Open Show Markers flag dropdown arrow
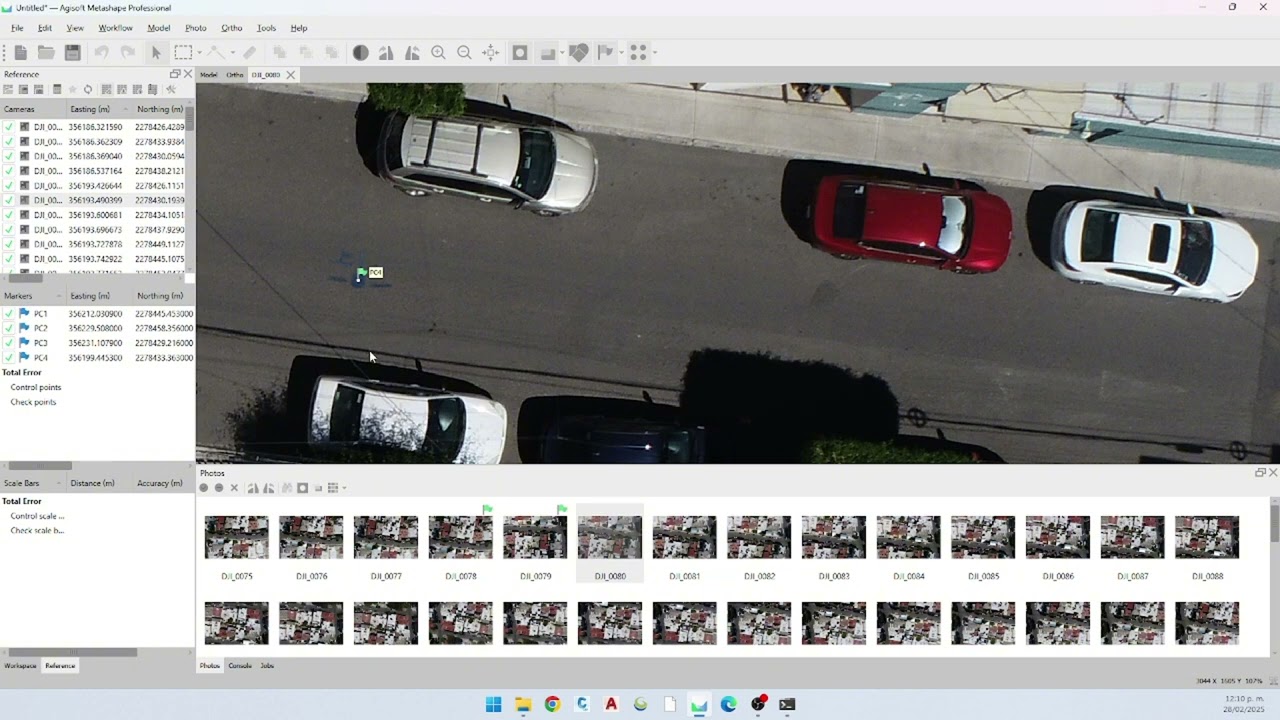This screenshot has height=720, width=1280. (x=621, y=52)
